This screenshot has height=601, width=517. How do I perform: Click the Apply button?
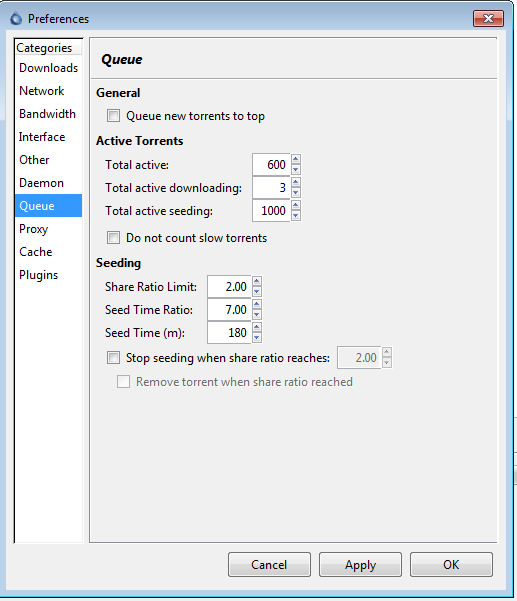[360, 565]
